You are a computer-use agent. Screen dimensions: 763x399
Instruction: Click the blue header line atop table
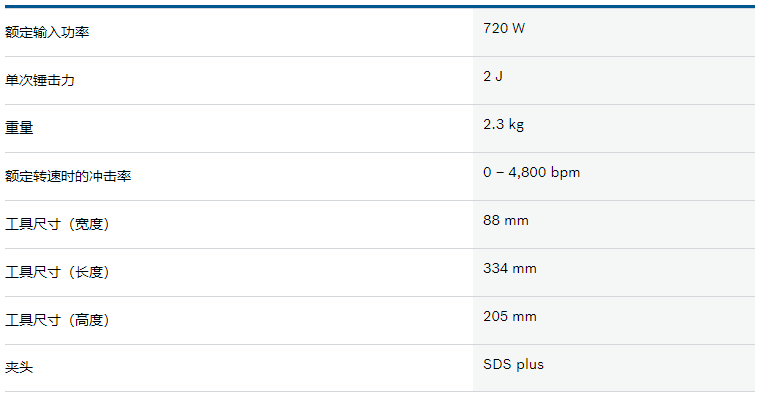coord(380,6)
